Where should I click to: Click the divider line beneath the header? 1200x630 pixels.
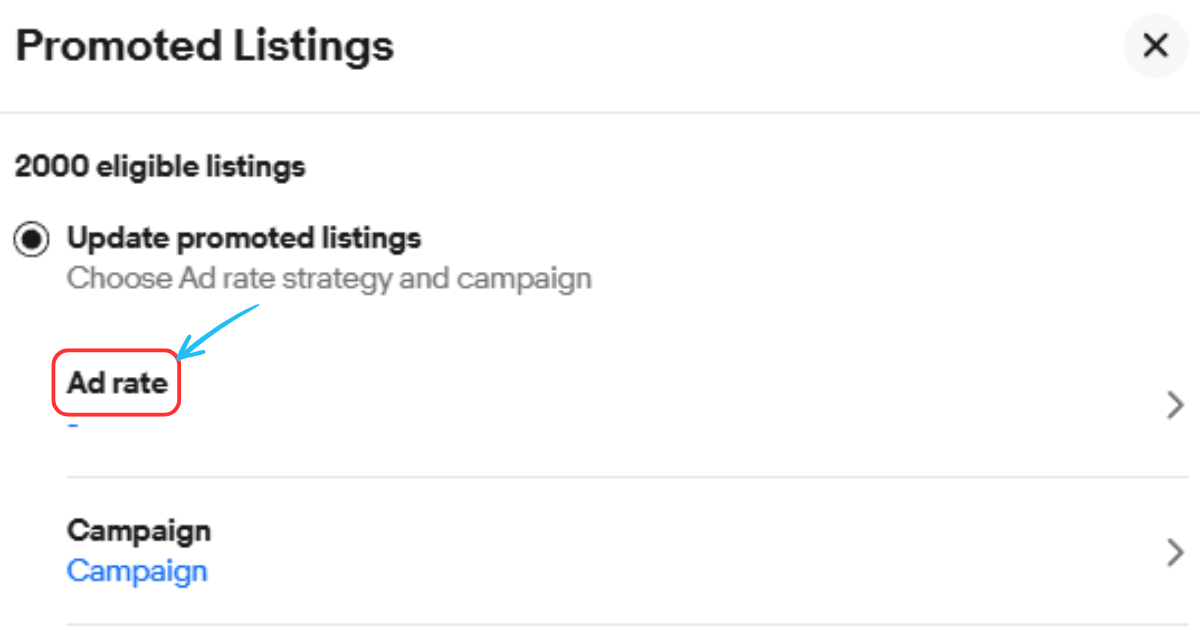(600, 112)
